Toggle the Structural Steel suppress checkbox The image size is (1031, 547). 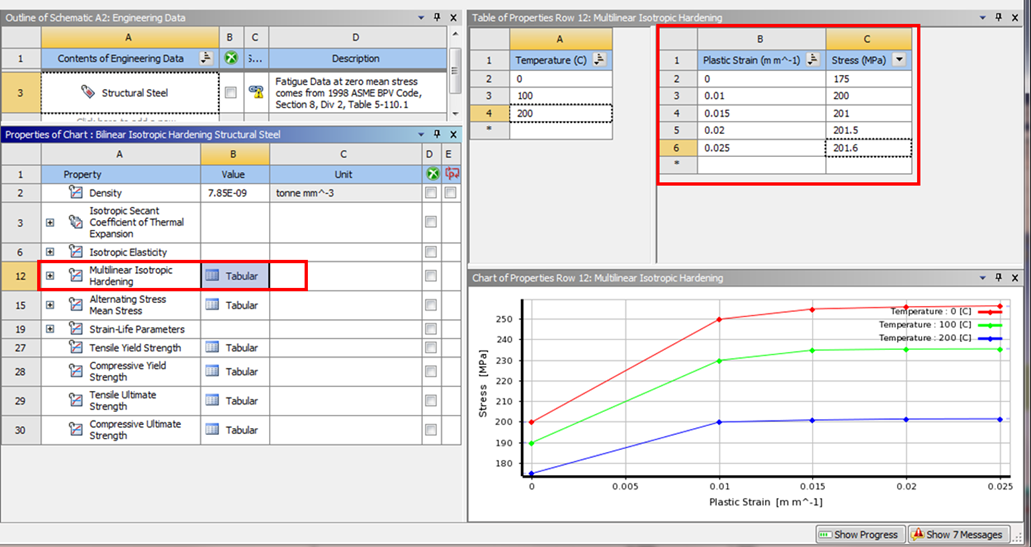[231, 93]
